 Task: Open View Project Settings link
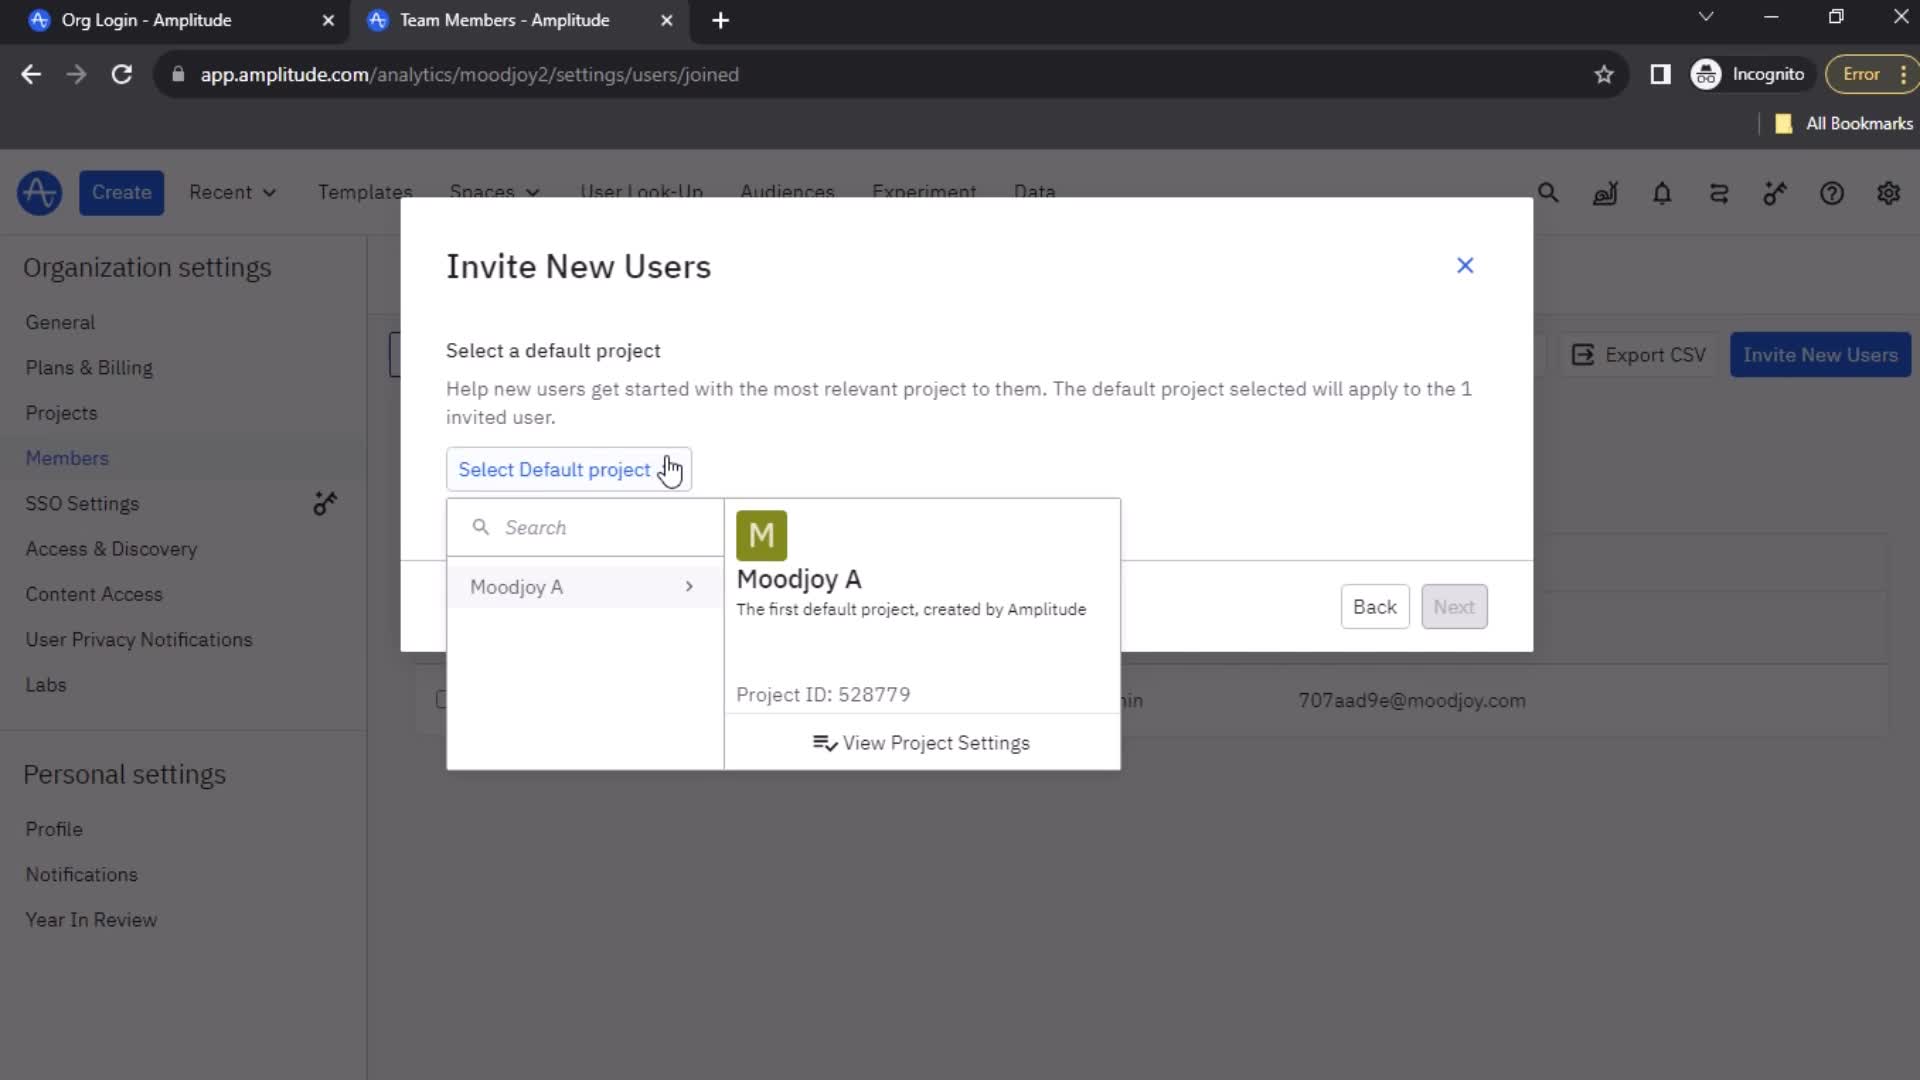pos(921,743)
